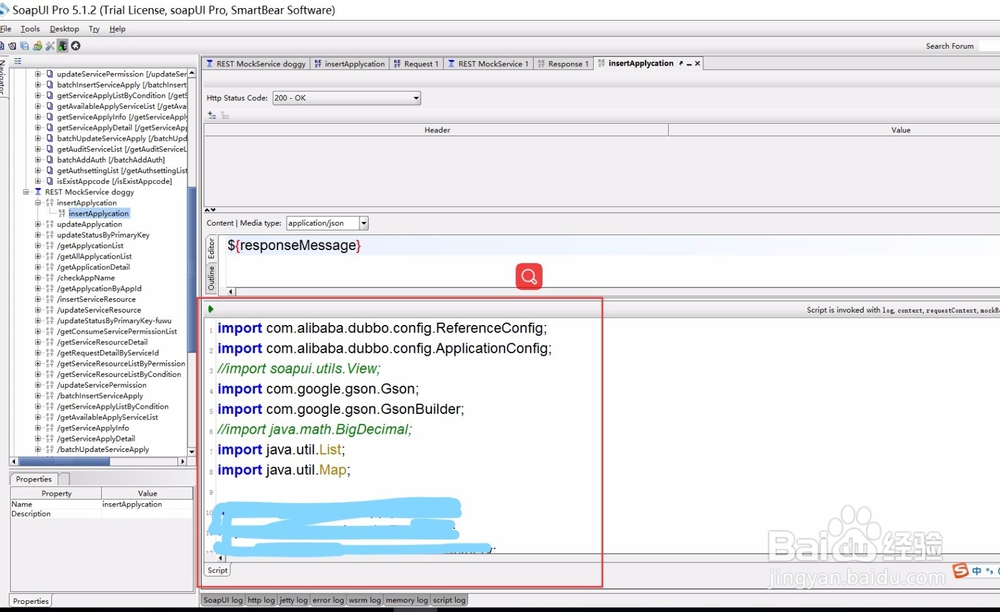Click the updateServicePermission resource icon
Image resolution: width=1000 pixels, height=612 pixels.
tap(50, 74)
